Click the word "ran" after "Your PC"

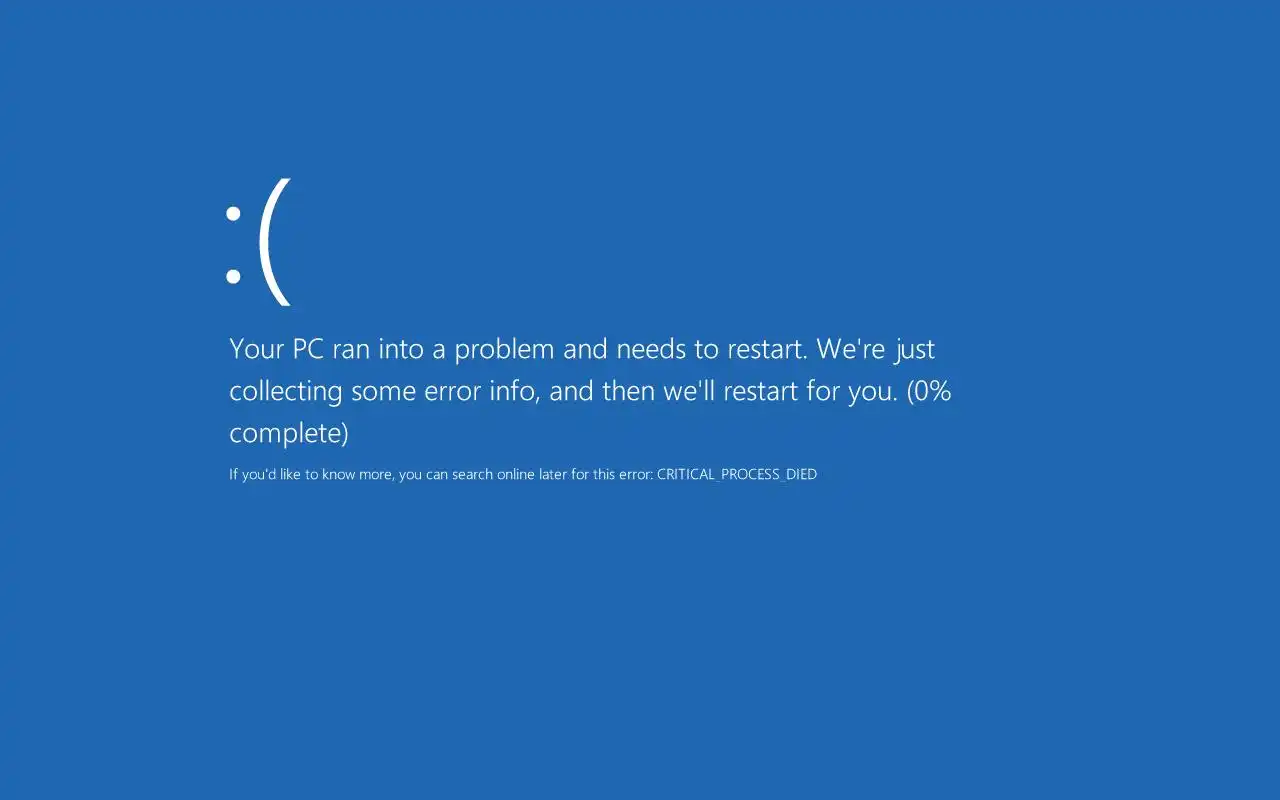[351, 351]
